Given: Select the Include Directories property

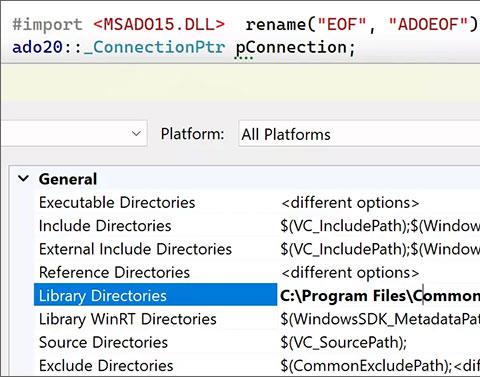Looking at the screenshot, I should pyautogui.click(x=105, y=226).
